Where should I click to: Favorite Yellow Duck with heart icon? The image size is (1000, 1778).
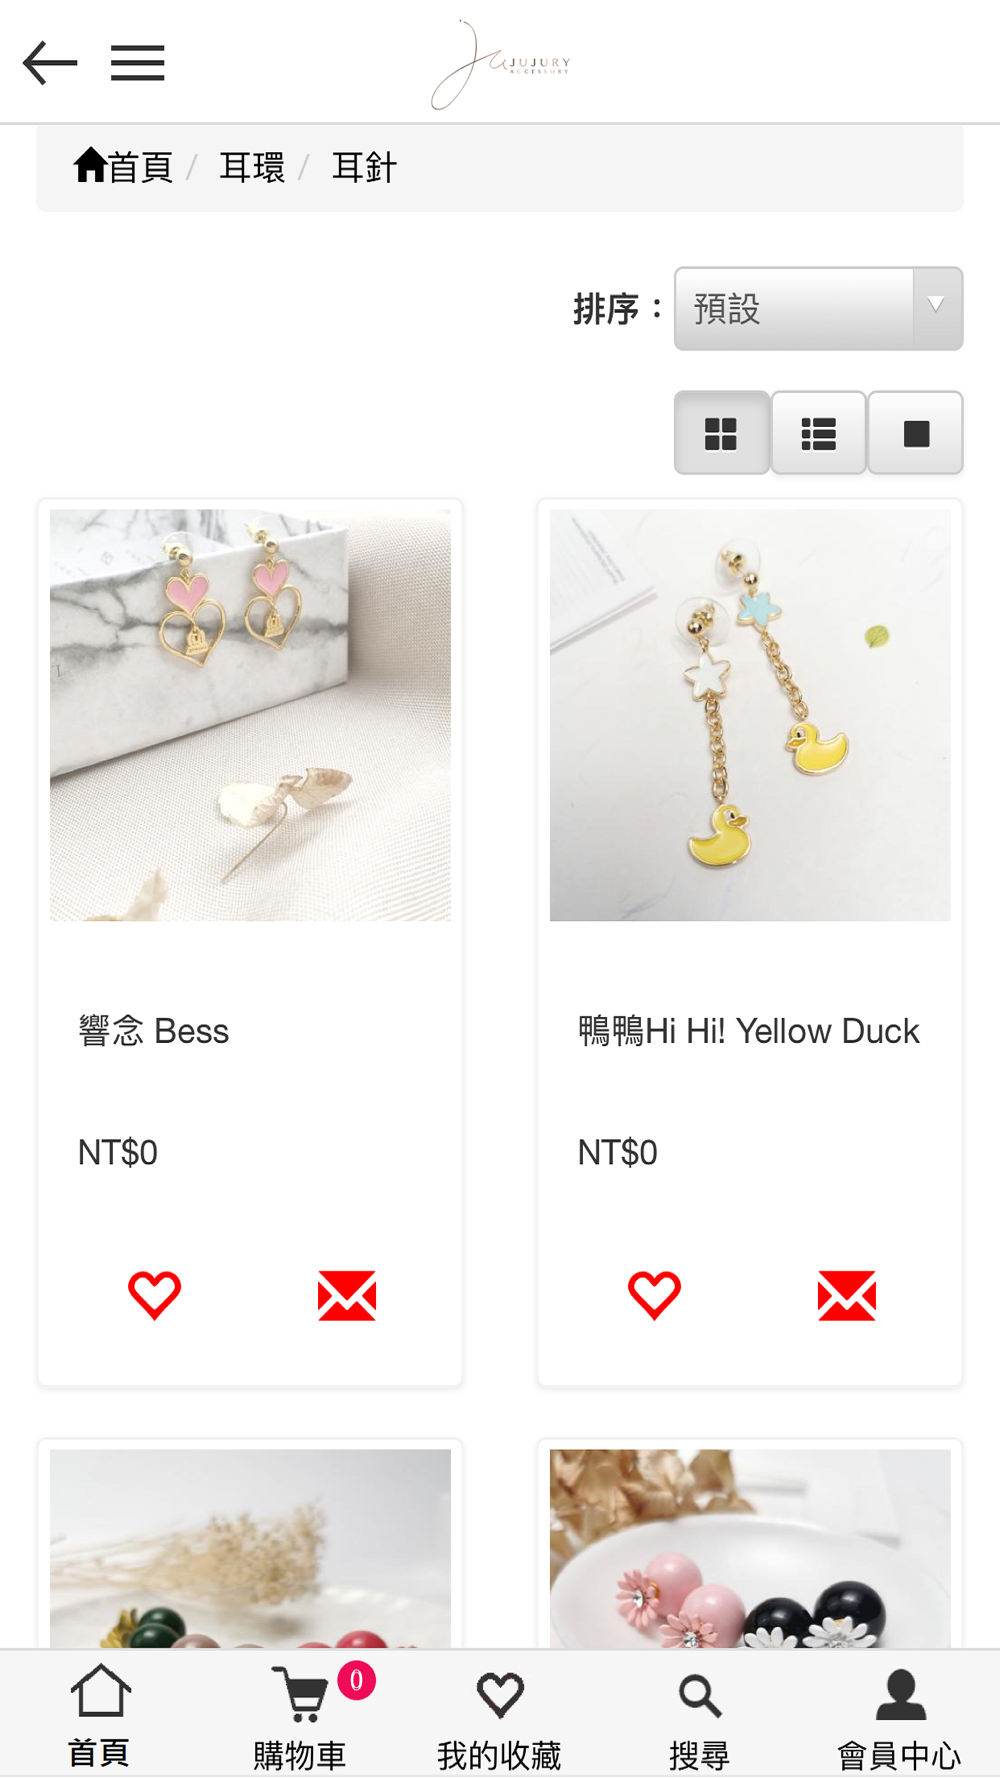click(x=654, y=1296)
